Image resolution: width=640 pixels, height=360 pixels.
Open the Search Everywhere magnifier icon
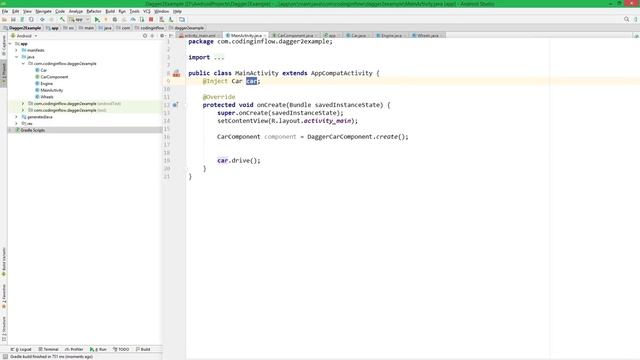coord(627,19)
